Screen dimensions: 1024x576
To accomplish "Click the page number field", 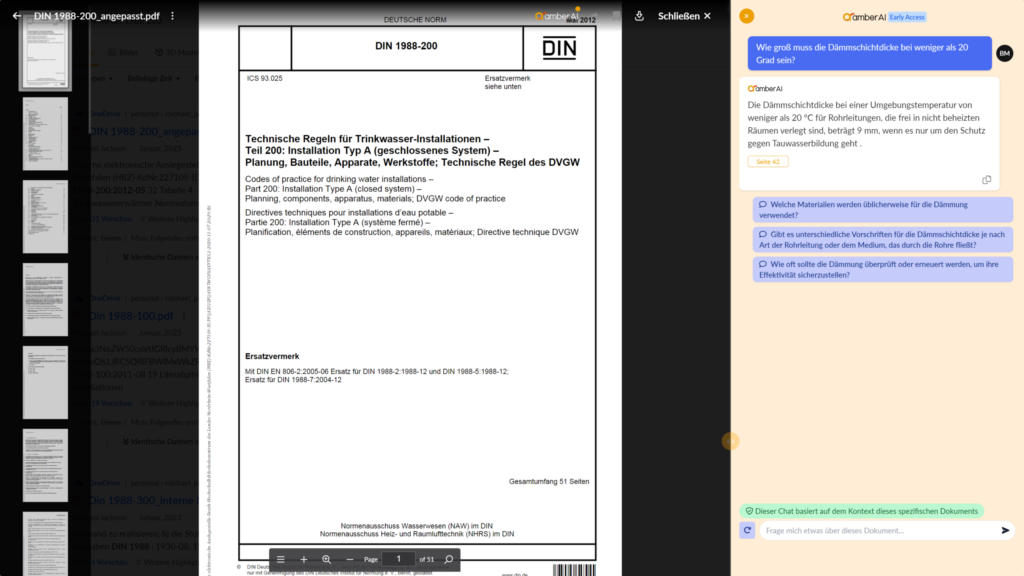I will (398, 559).
